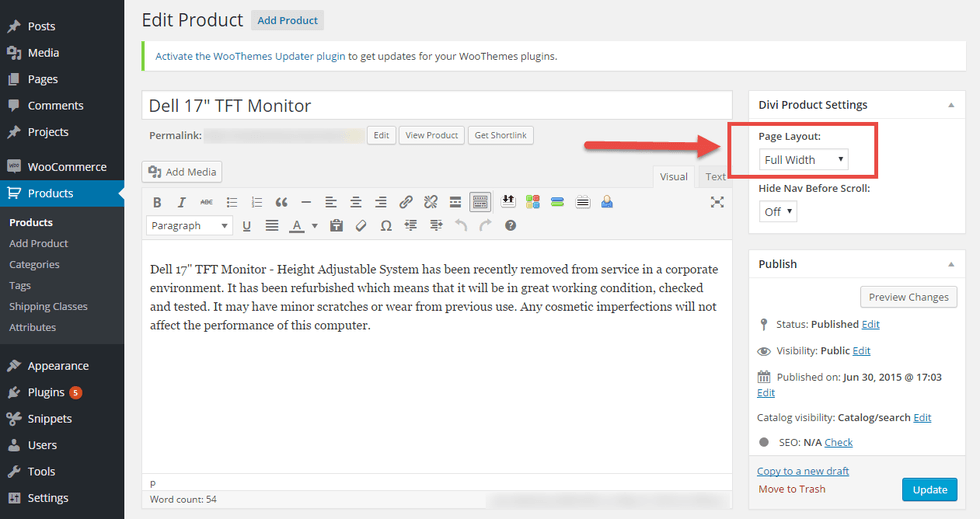Click the tabs shortcode icon in toolbar
Screen dimensions: 980x519
pos(582,201)
